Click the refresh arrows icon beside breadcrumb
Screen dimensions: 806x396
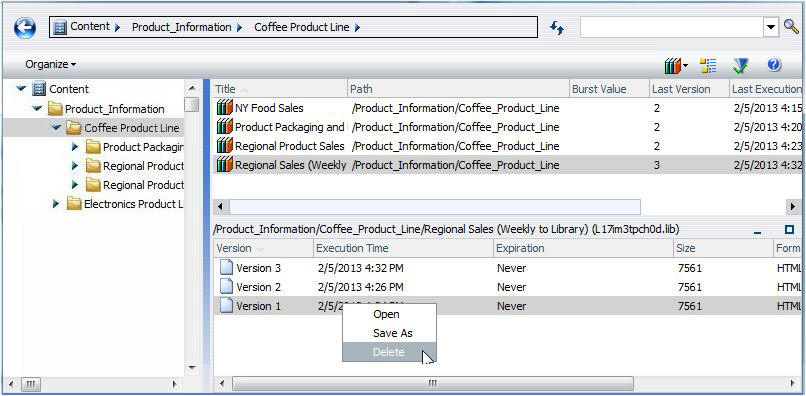pyautogui.click(x=557, y=28)
